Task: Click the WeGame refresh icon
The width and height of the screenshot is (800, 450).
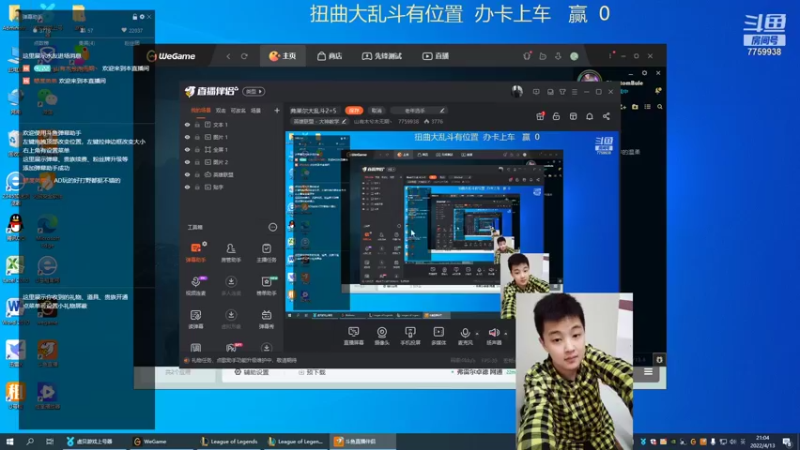Action: (x=244, y=56)
